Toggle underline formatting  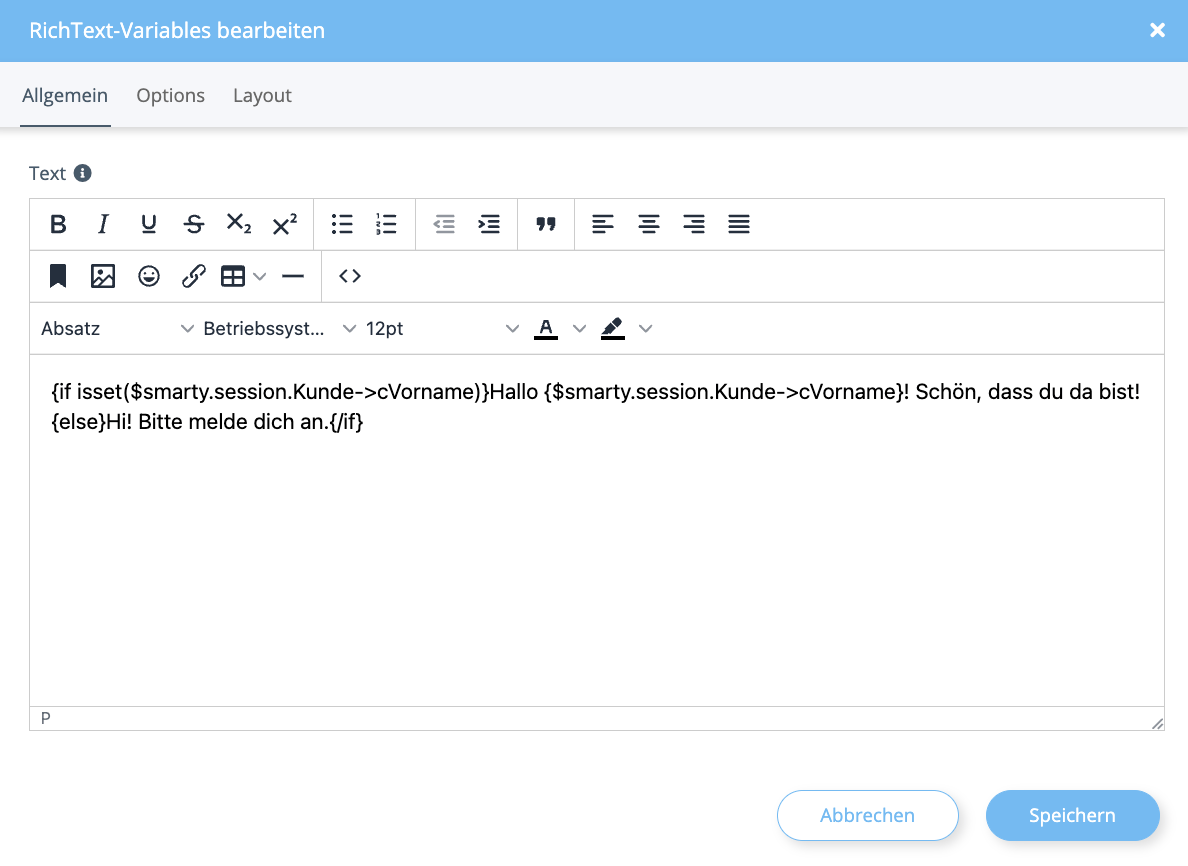pyautogui.click(x=148, y=224)
